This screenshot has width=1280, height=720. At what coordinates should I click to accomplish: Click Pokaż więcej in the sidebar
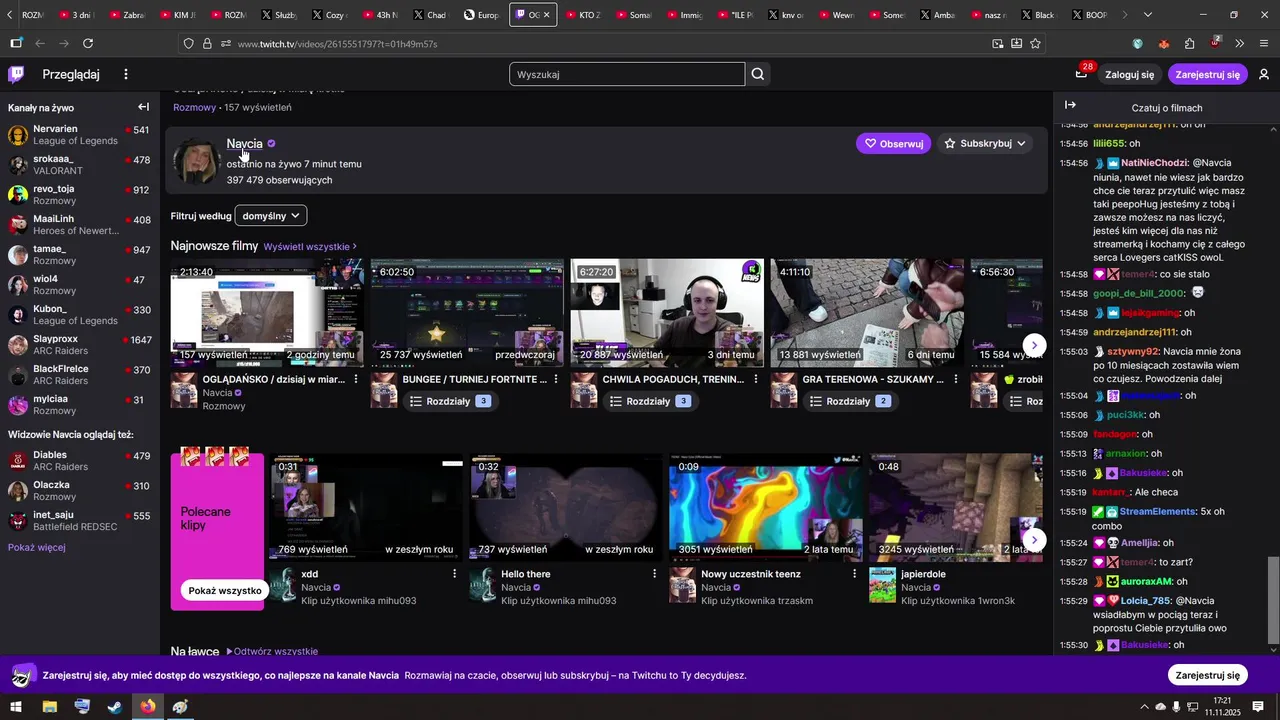click(x=37, y=547)
